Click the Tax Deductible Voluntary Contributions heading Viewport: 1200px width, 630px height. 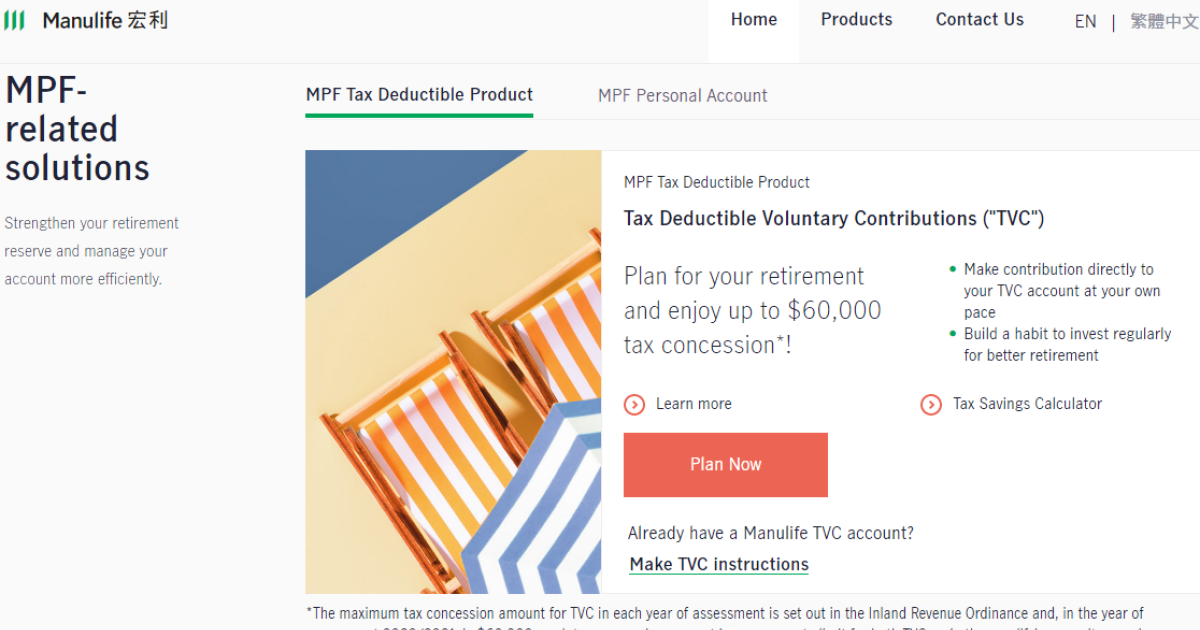pos(833,219)
